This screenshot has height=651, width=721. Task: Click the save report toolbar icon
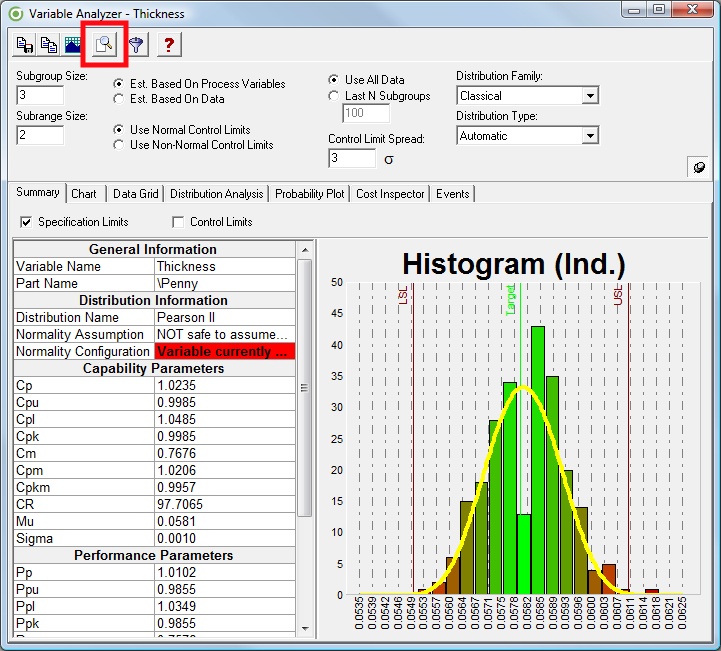click(x=24, y=45)
